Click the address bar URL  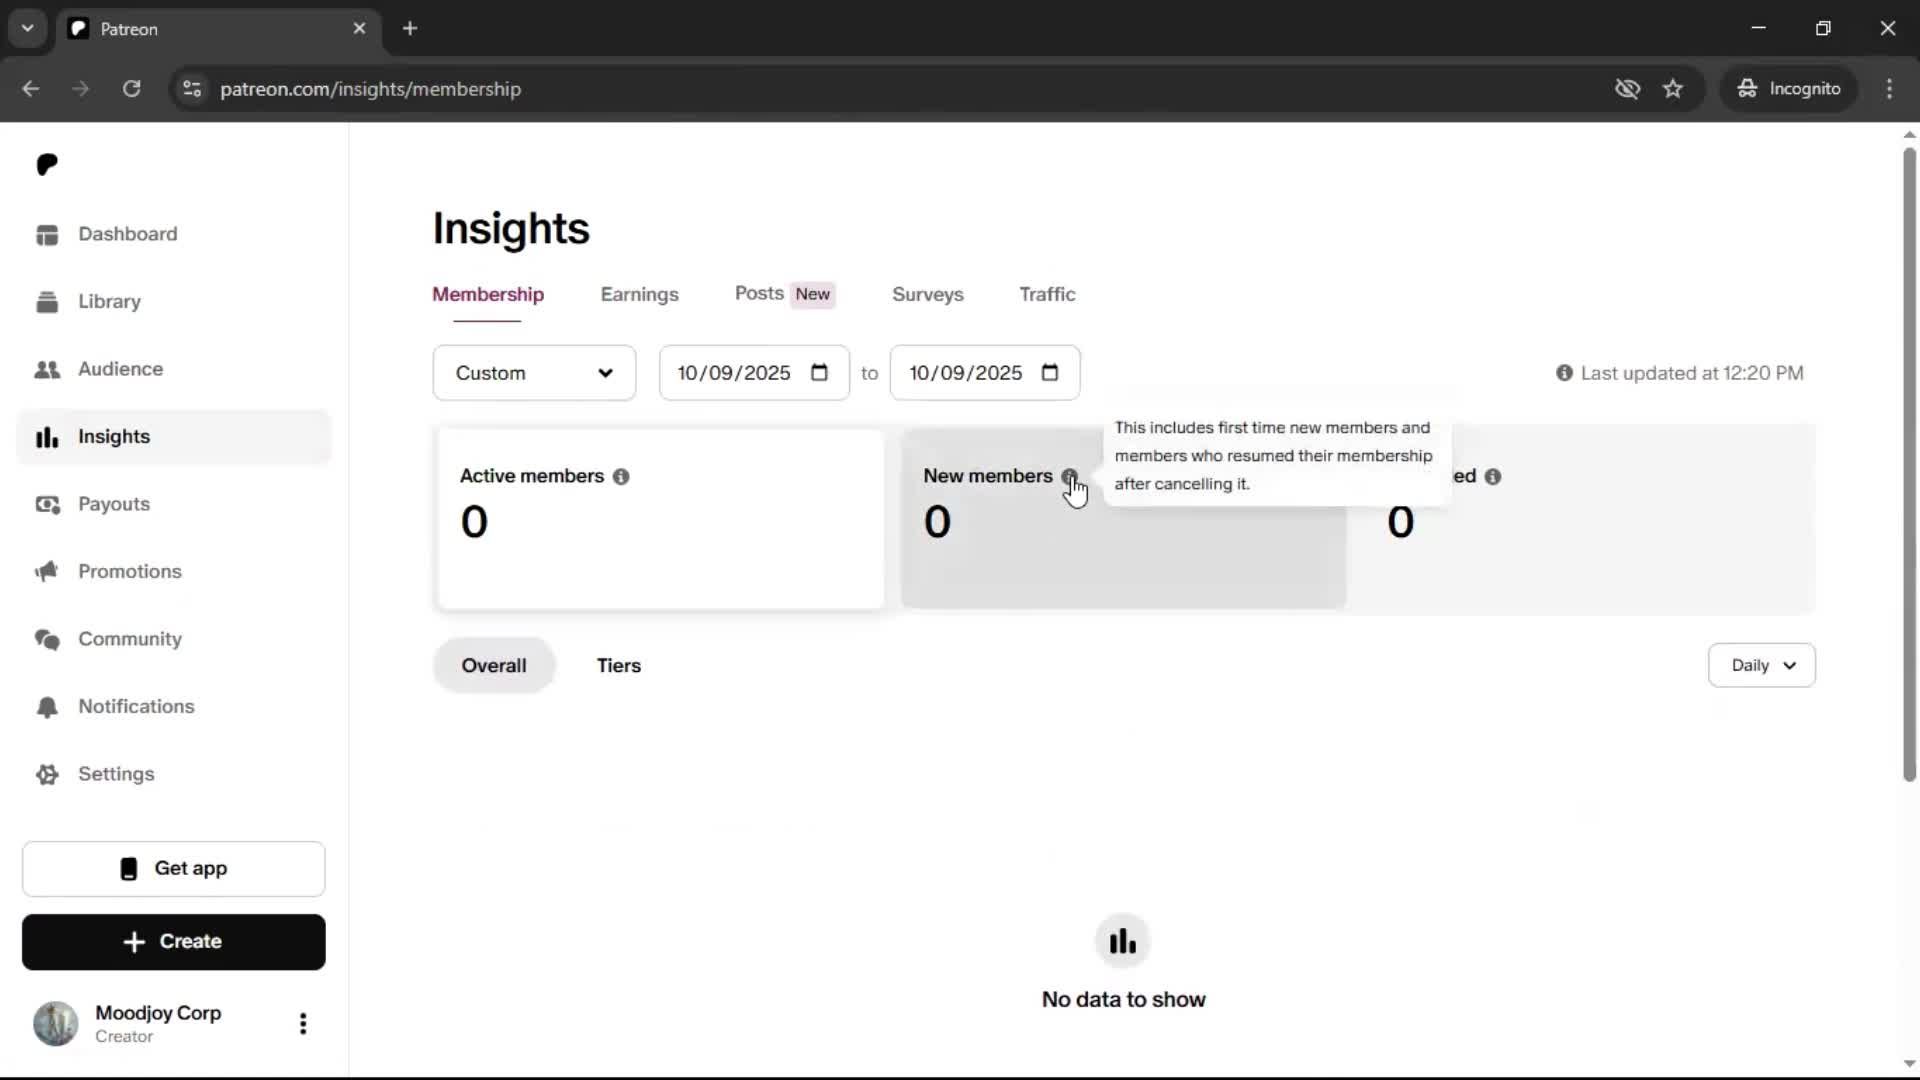370,89
